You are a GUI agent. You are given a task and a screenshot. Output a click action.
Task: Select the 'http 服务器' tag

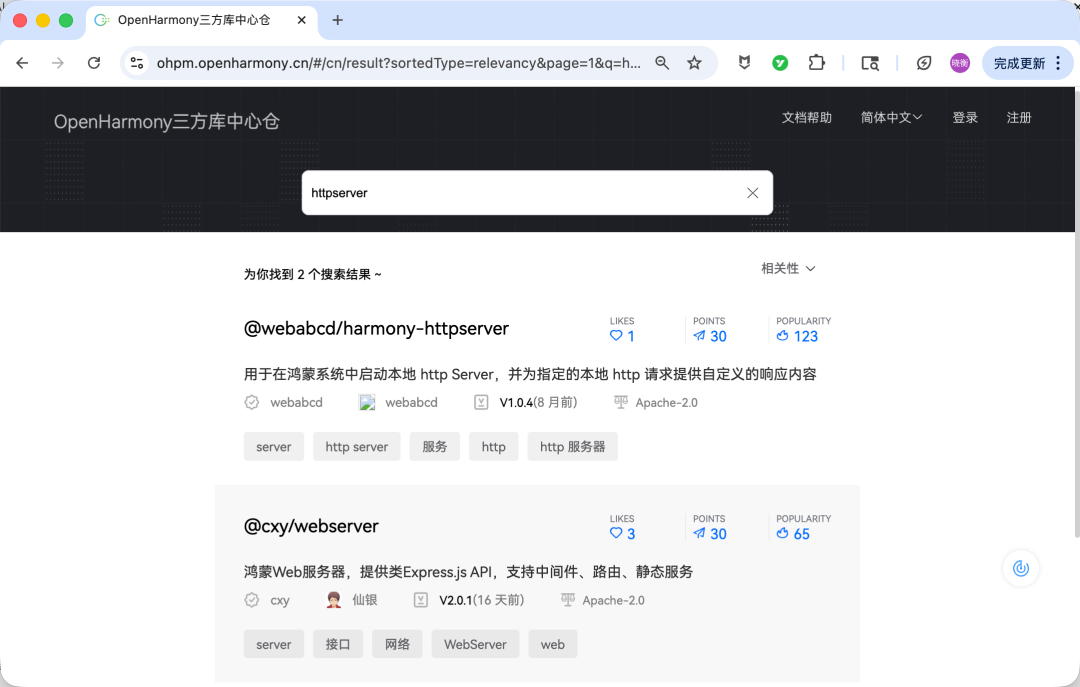[x=572, y=447]
